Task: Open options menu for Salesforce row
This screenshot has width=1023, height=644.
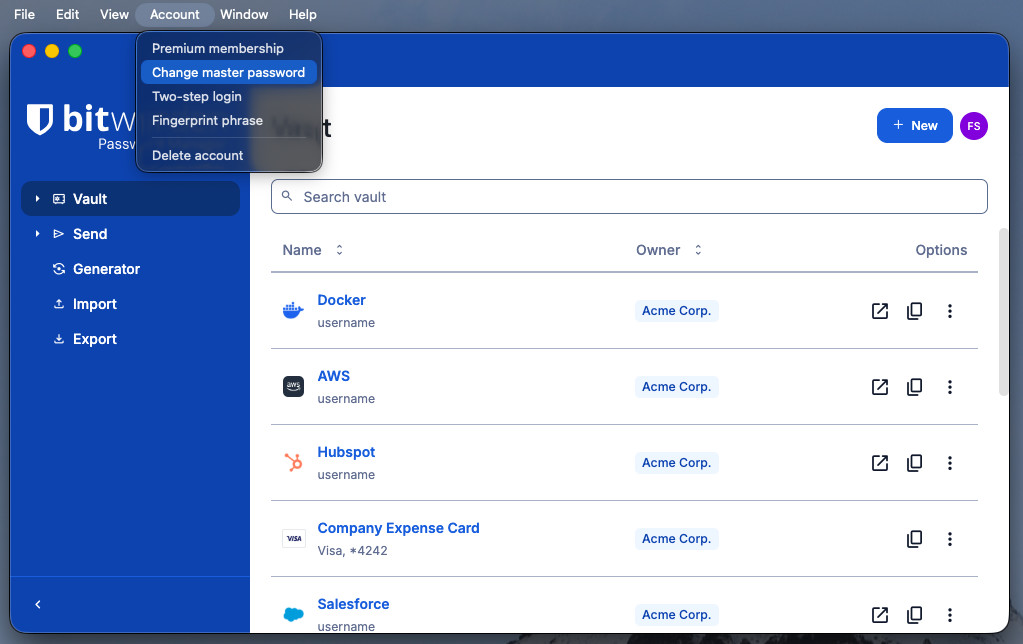Action: [950, 615]
